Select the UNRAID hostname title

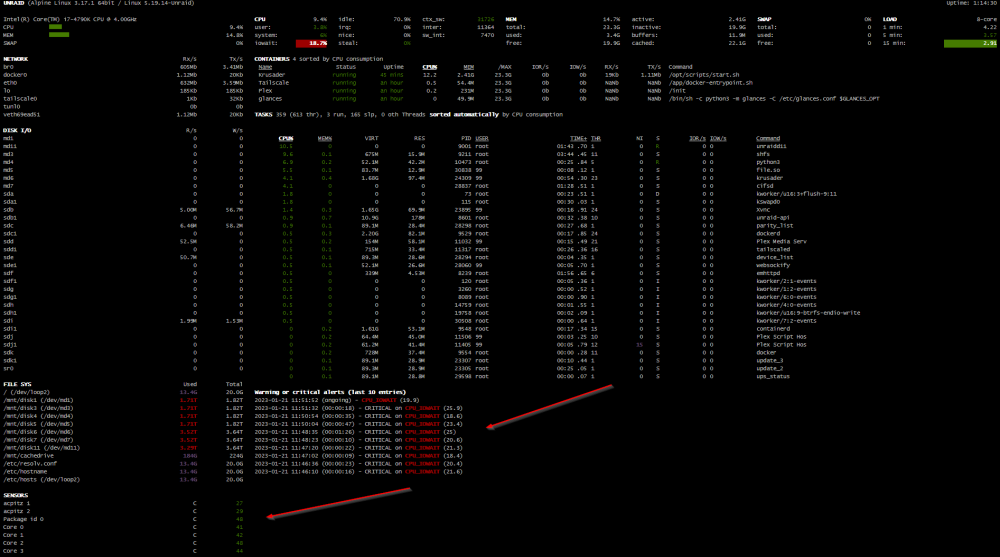tap(13, 3)
